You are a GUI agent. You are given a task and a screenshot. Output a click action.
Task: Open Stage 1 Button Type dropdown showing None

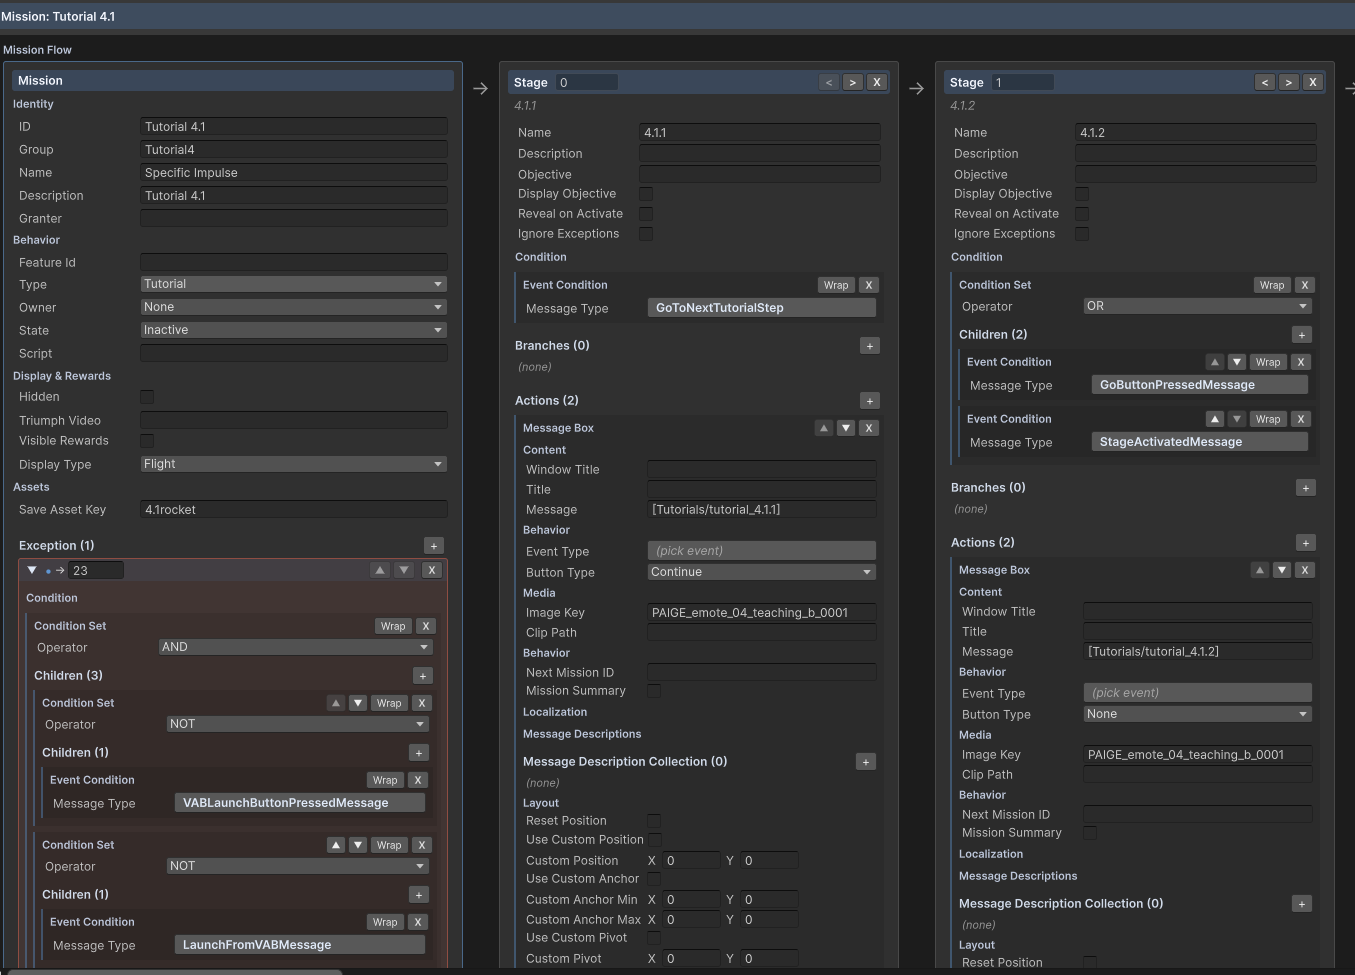pos(1198,714)
